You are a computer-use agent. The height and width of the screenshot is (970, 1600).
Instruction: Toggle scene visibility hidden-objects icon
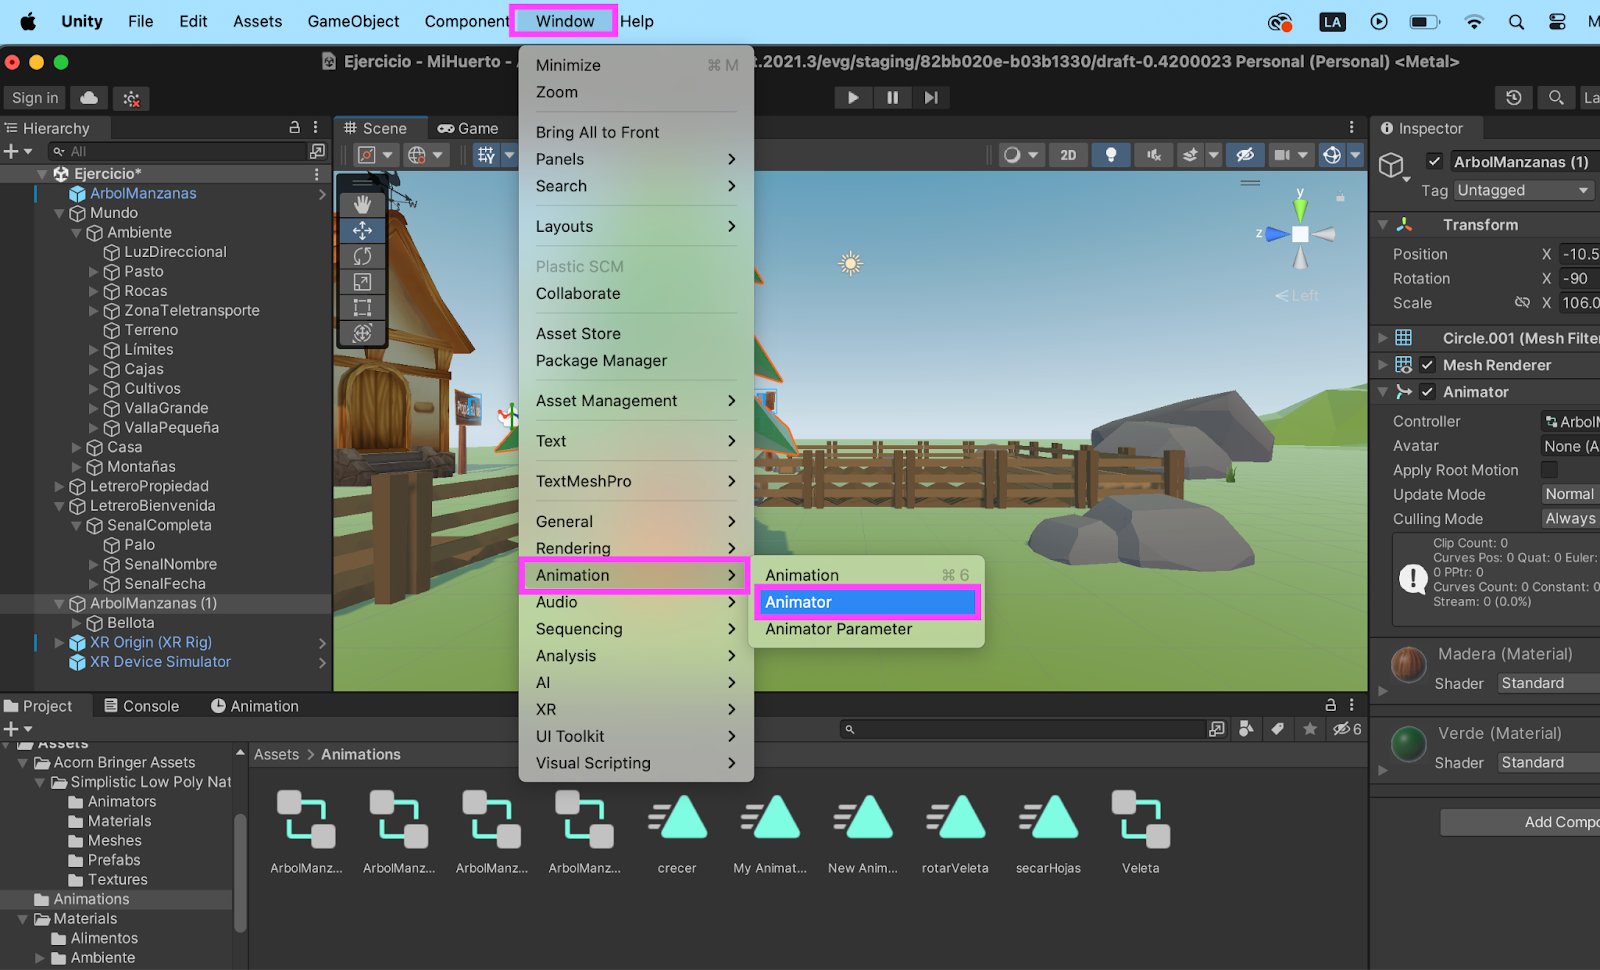click(x=1245, y=155)
